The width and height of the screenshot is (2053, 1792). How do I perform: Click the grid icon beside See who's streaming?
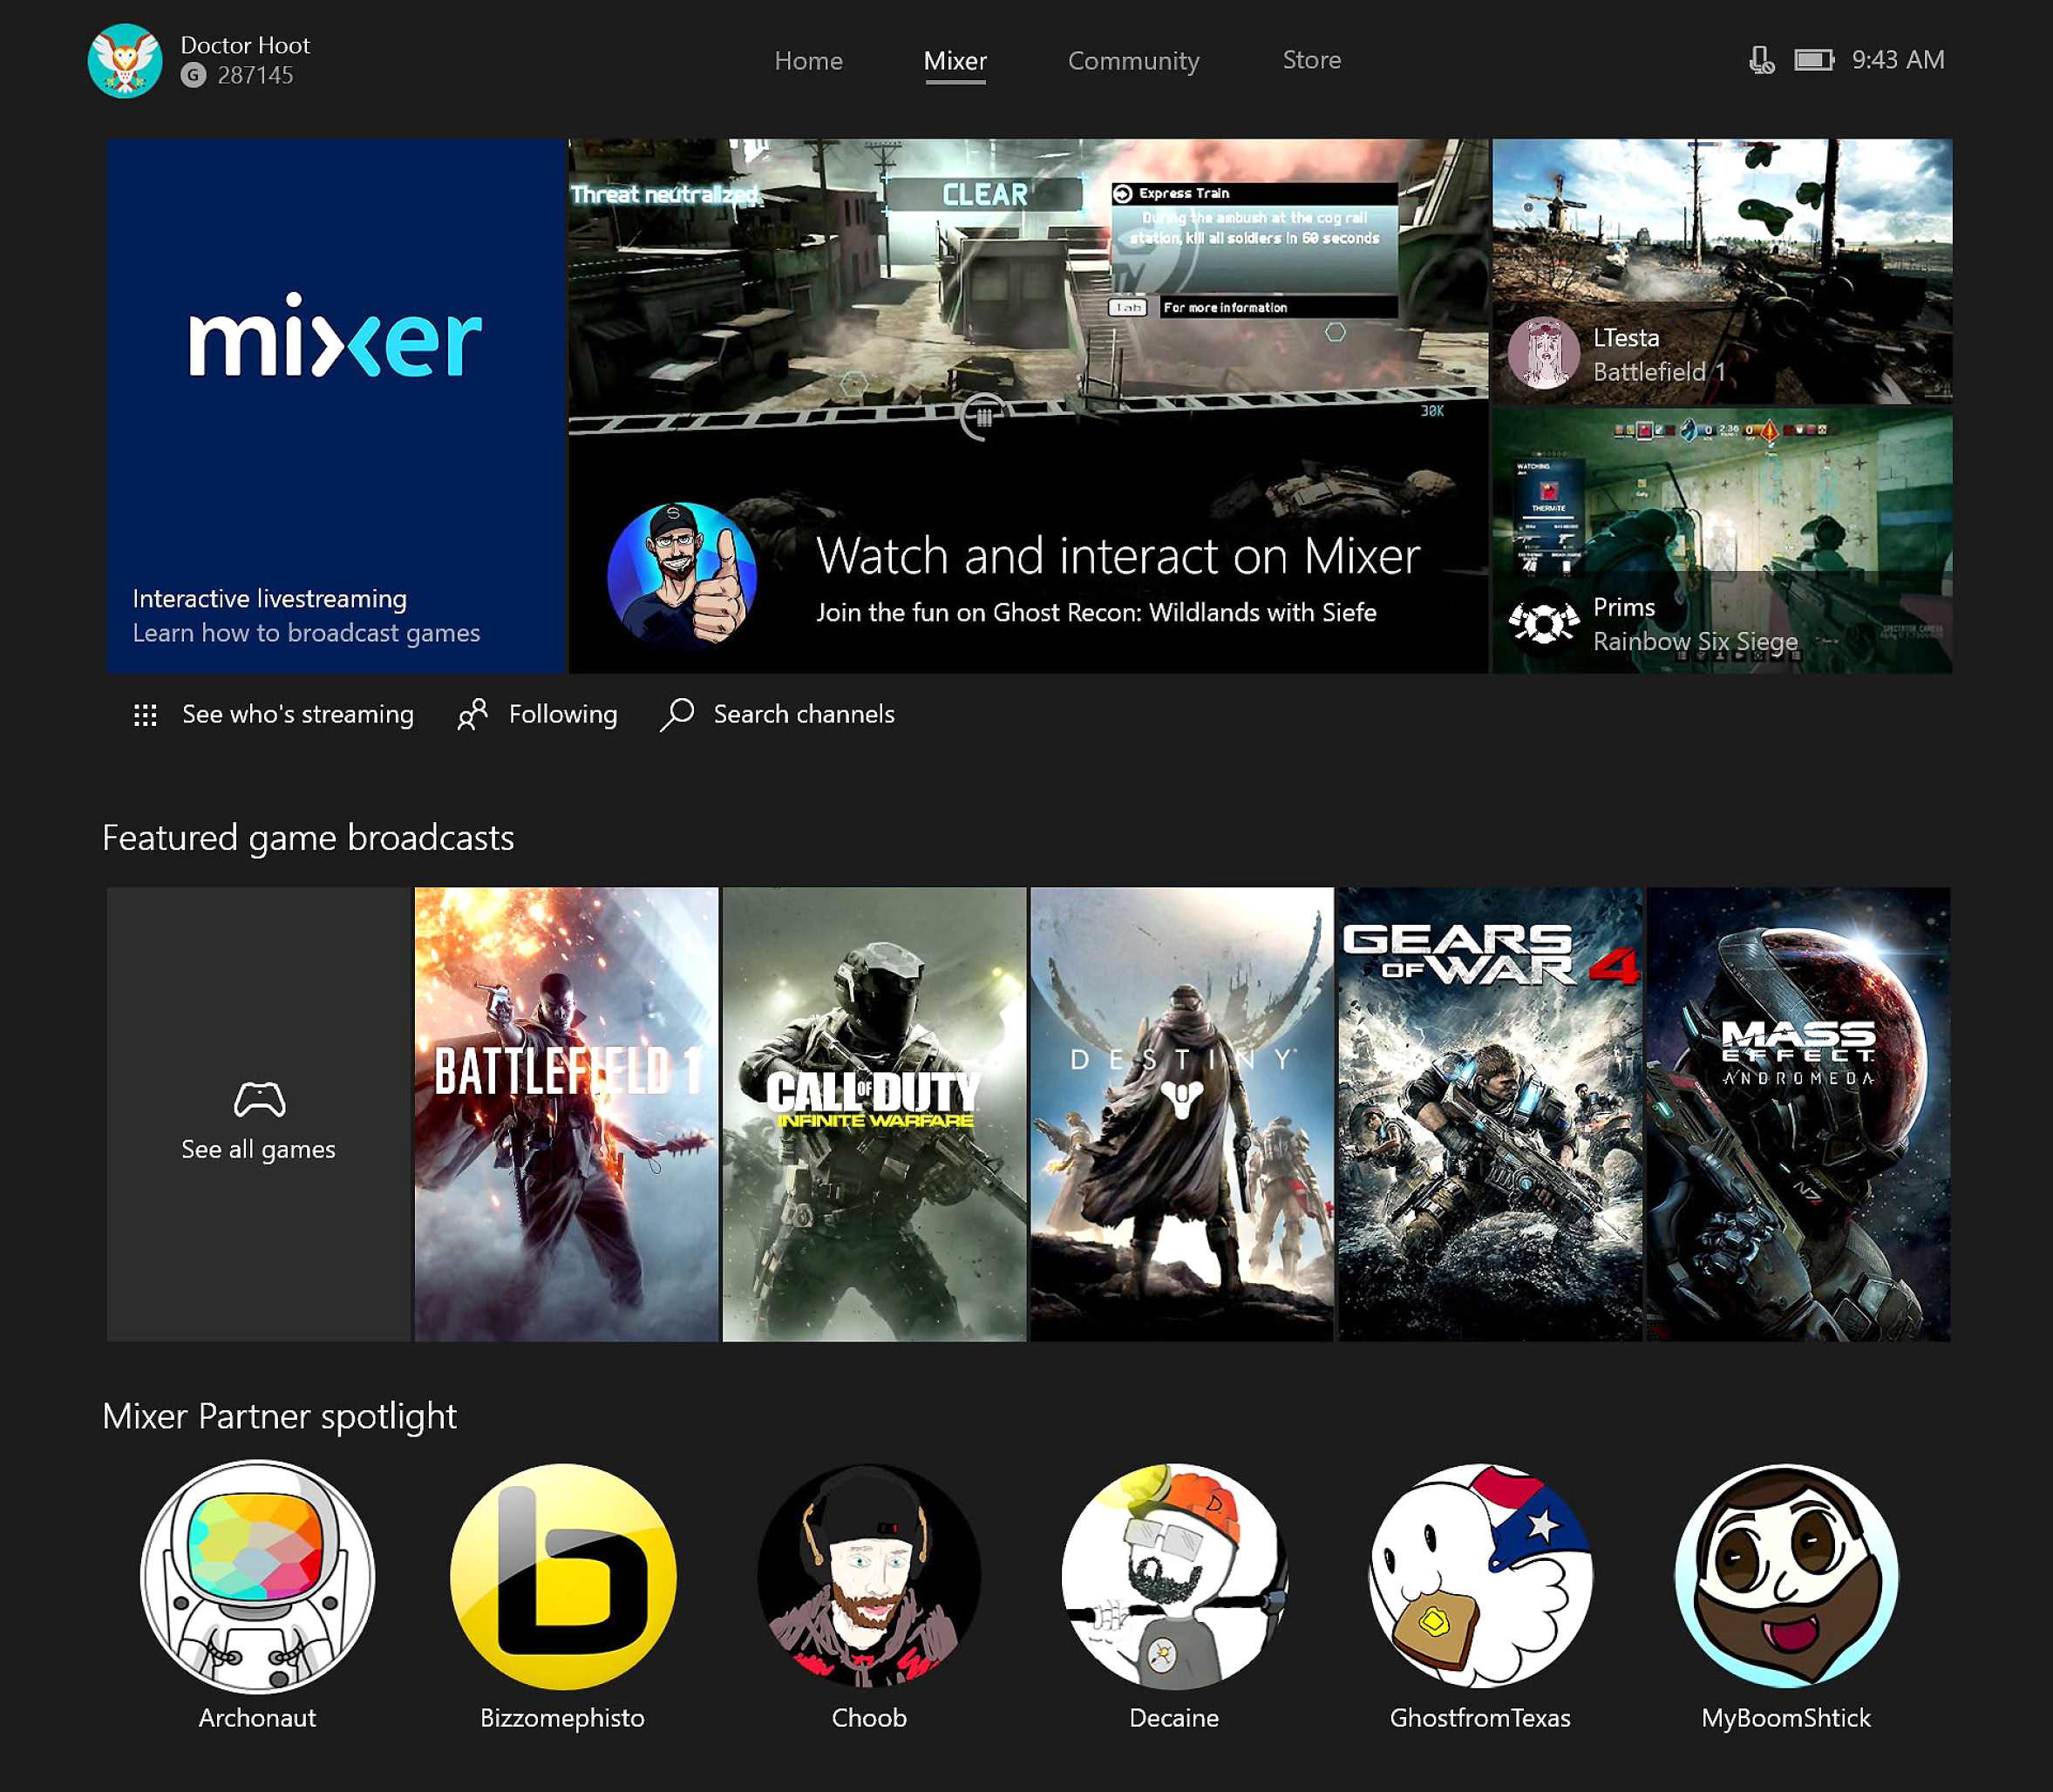145,715
